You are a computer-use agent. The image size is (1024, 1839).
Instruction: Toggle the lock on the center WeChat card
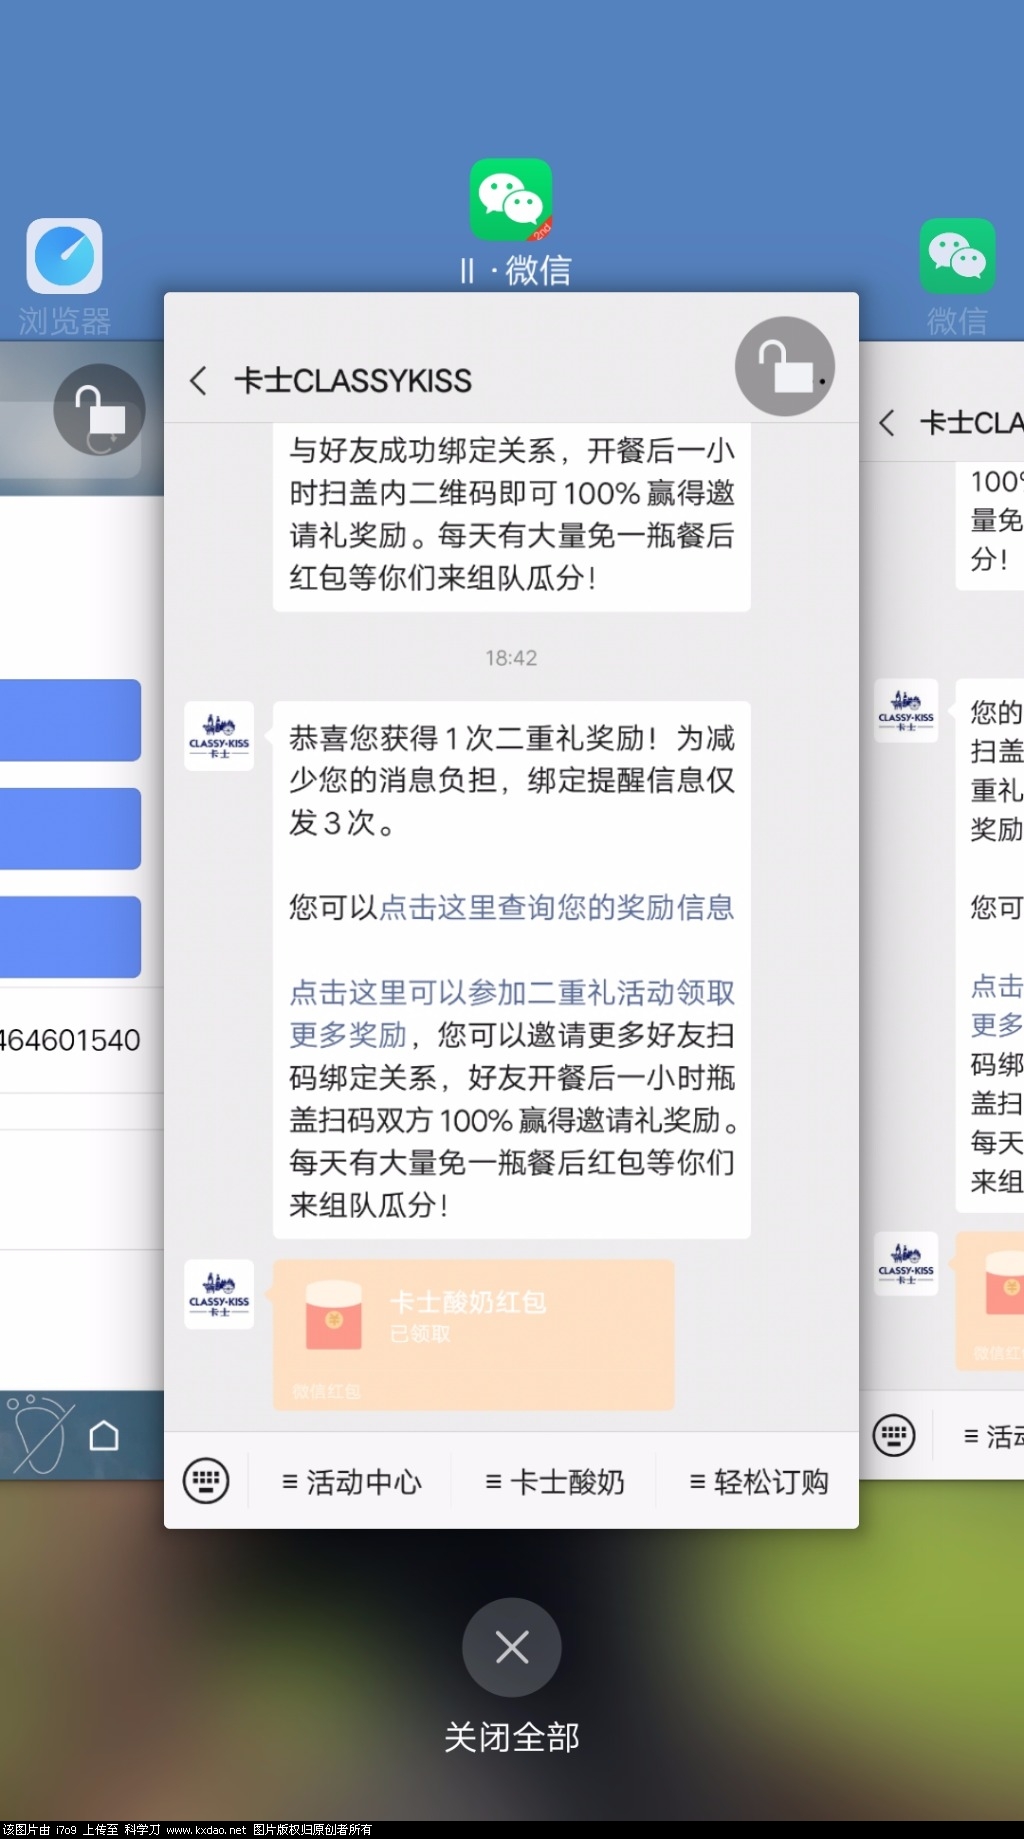click(x=785, y=367)
